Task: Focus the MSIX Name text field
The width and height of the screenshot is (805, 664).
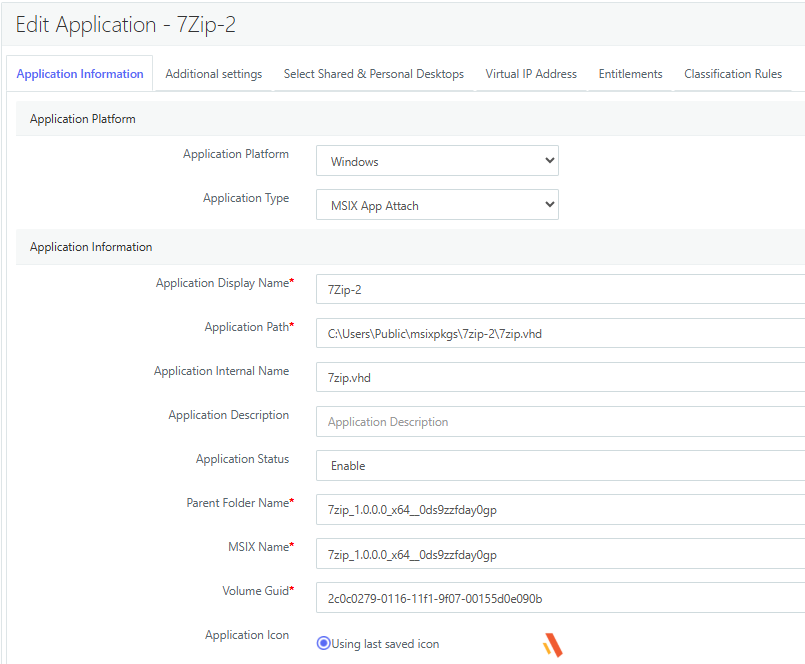Action: point(560,554)
